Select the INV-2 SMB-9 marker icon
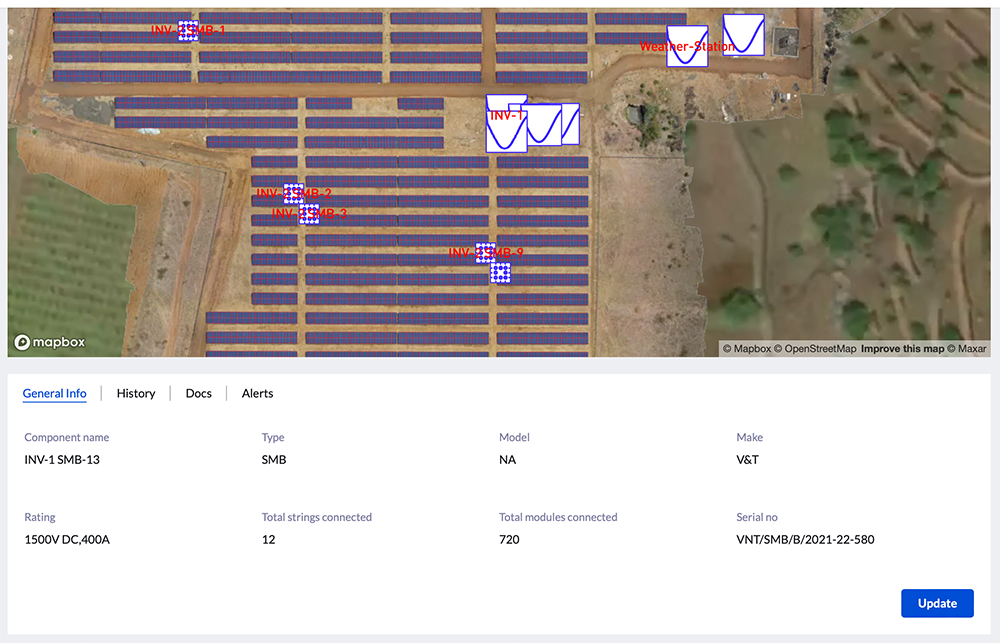This screenshot has width=1000, height=643. pyautogui.click(x=485, y=253)
